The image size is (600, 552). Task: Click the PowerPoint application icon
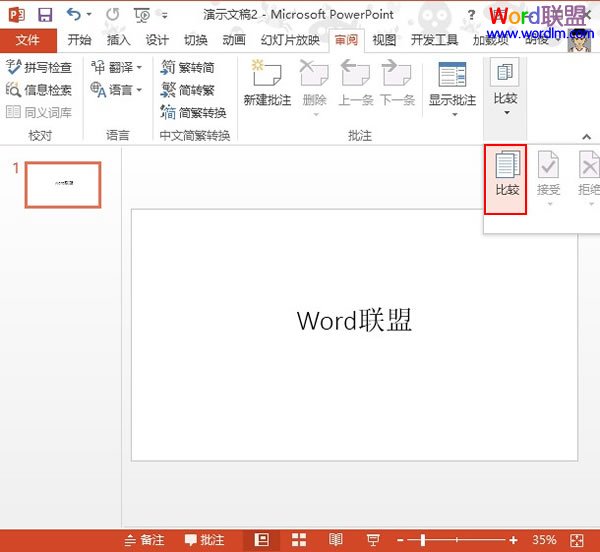click(x=16, y=15)
